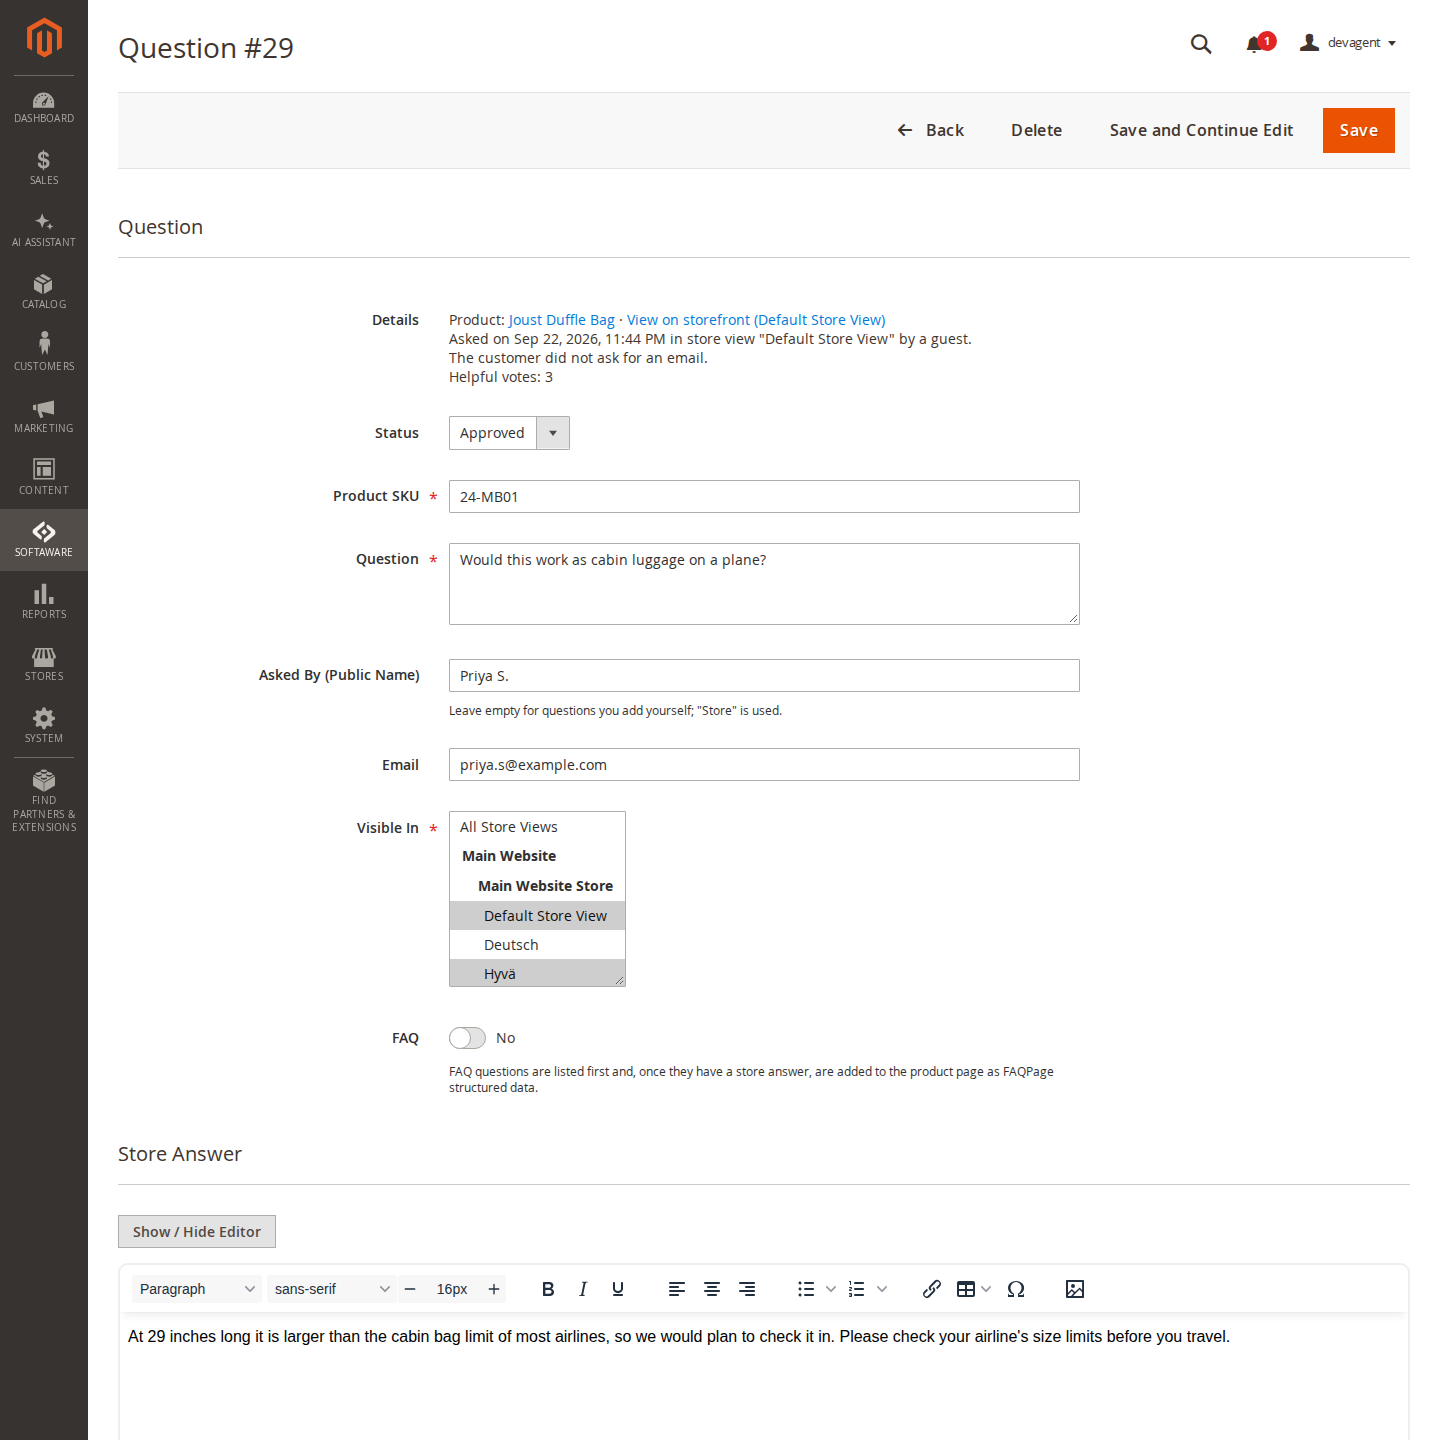This screenshot has height=1440, width=1440.
Task: Open the Marketing menu
Action: click(x=44, y=416)
